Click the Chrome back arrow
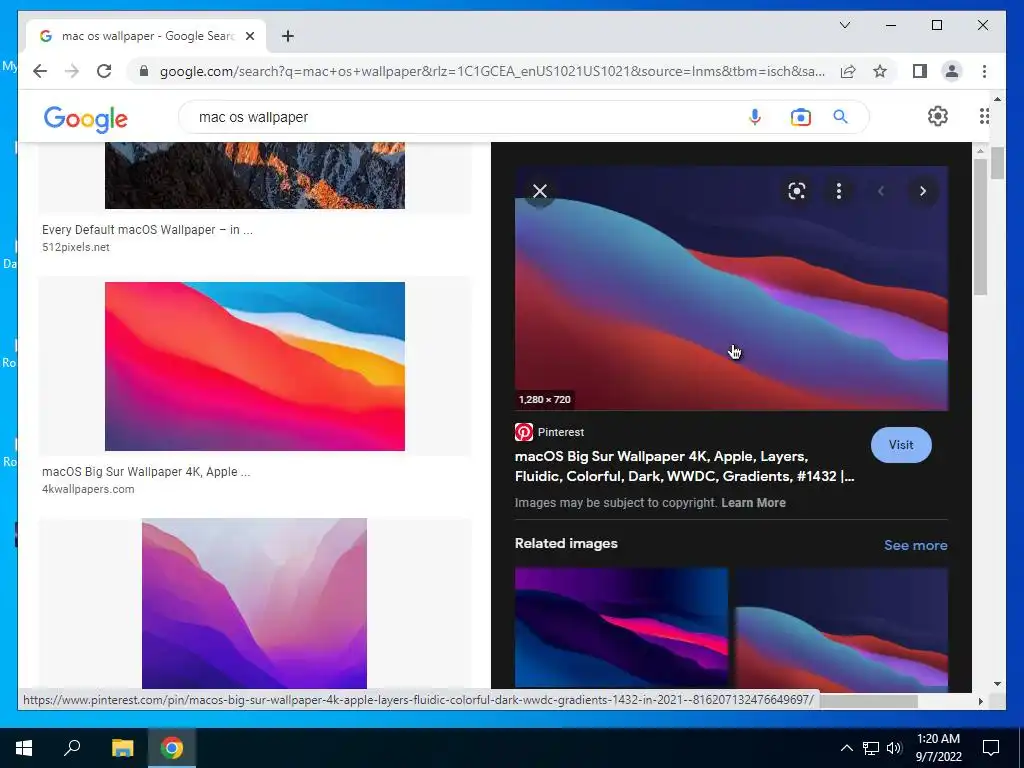Image resolution: width=1024 pixels, height=768 pixels. point(40,71)
